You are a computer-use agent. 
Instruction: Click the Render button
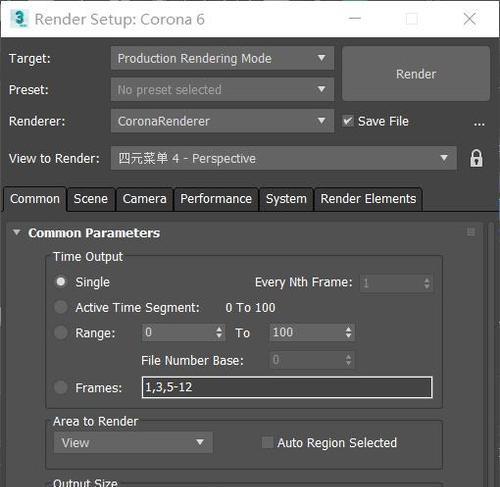tap(416, 74)
